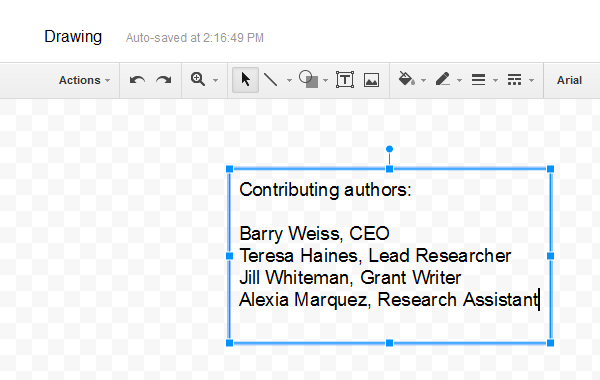Open the Arial font selector
600x380 pixels.
[x=569, y=80]
